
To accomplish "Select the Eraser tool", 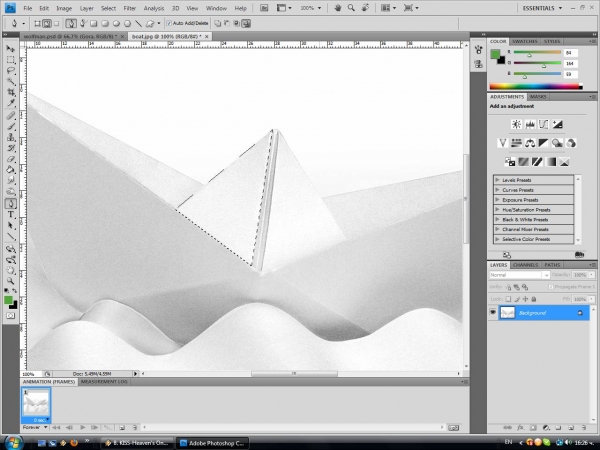I will (x=10, y=159).
